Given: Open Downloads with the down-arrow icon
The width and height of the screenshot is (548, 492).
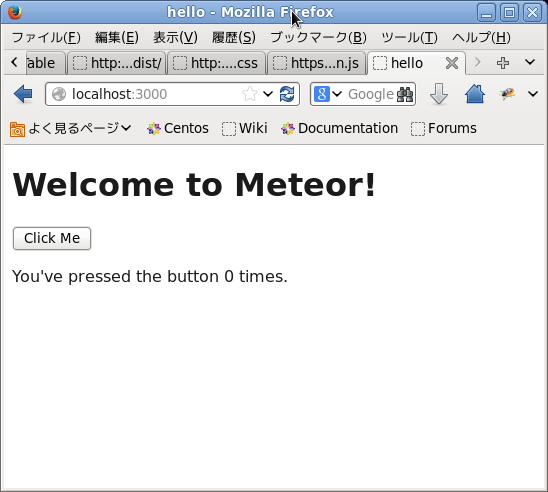Looking at the screenshot, I should tap(439, 94).
